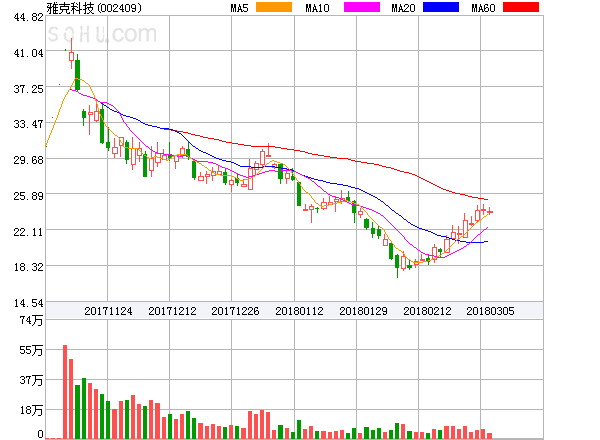Viewport: 600px width, 440px height.
Task: Click the 18.32 price axis label
Action: [28, 267]
